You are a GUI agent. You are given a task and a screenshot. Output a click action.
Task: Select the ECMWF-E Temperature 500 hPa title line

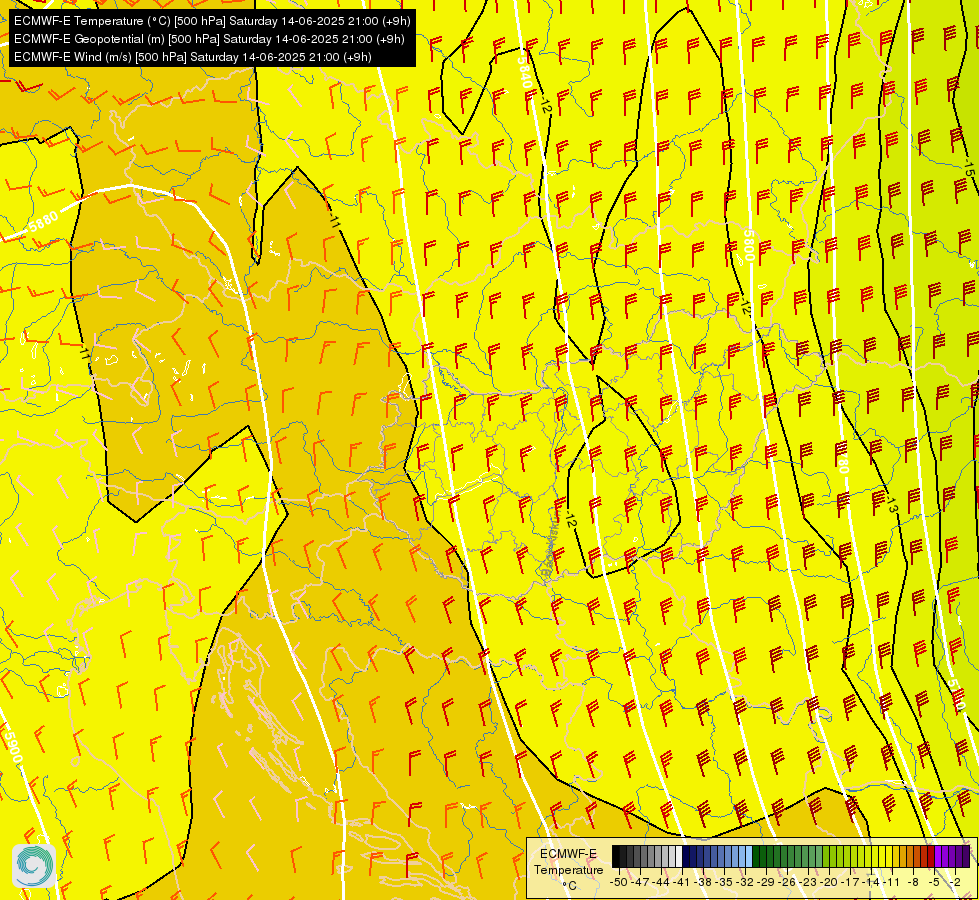coord(212,21)
